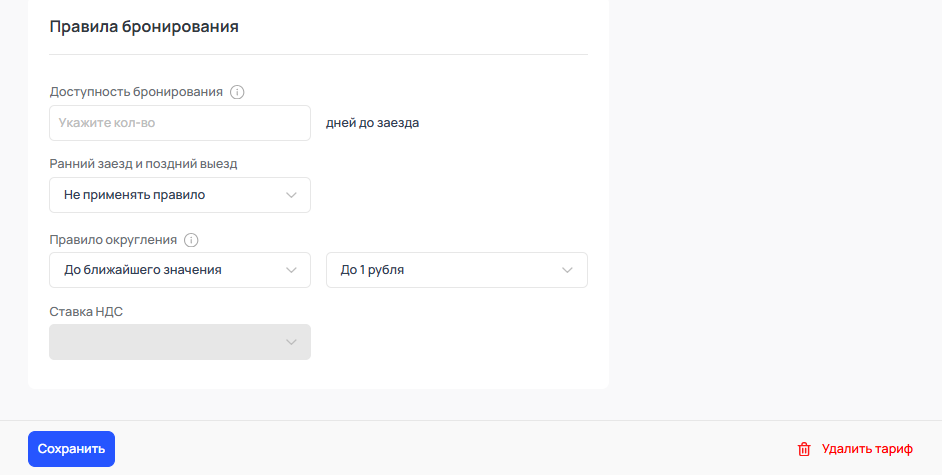Select the disabled Ставка НДС dropdown
Viewport: 942px width, 475px height.
coord(180,342)
